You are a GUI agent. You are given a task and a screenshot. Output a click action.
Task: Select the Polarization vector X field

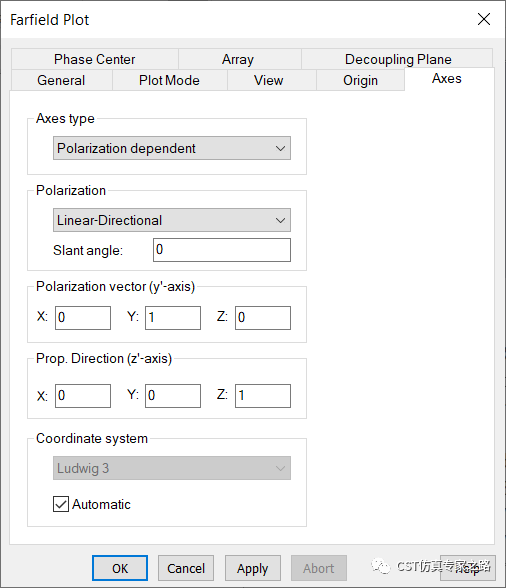[x=83, y=318]
